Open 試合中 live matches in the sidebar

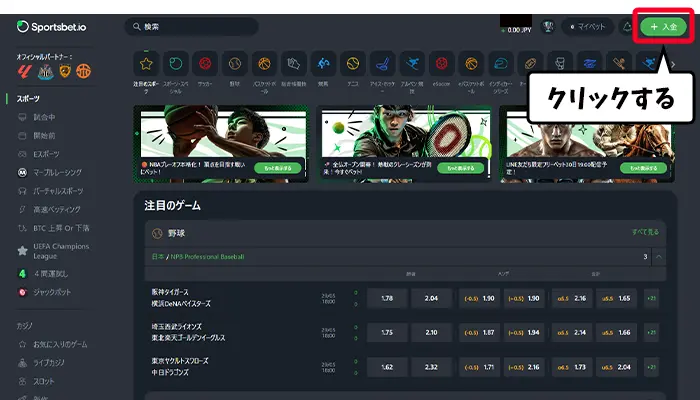[37, 117]
